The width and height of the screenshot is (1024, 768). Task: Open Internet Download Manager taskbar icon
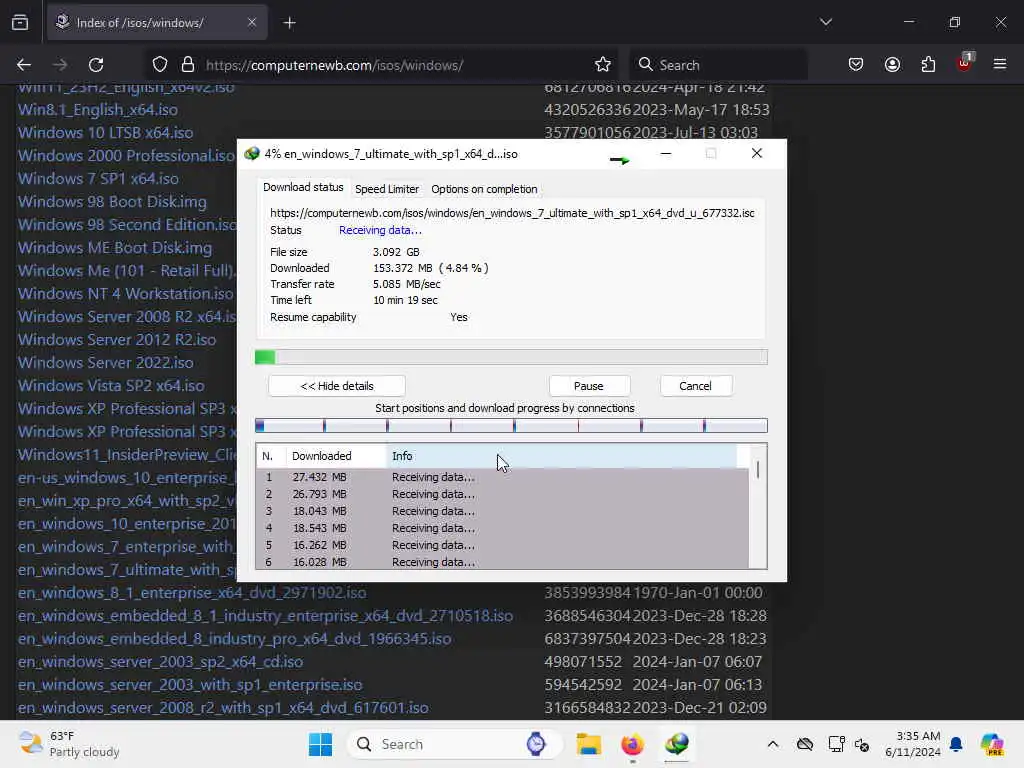coord(677,744)
